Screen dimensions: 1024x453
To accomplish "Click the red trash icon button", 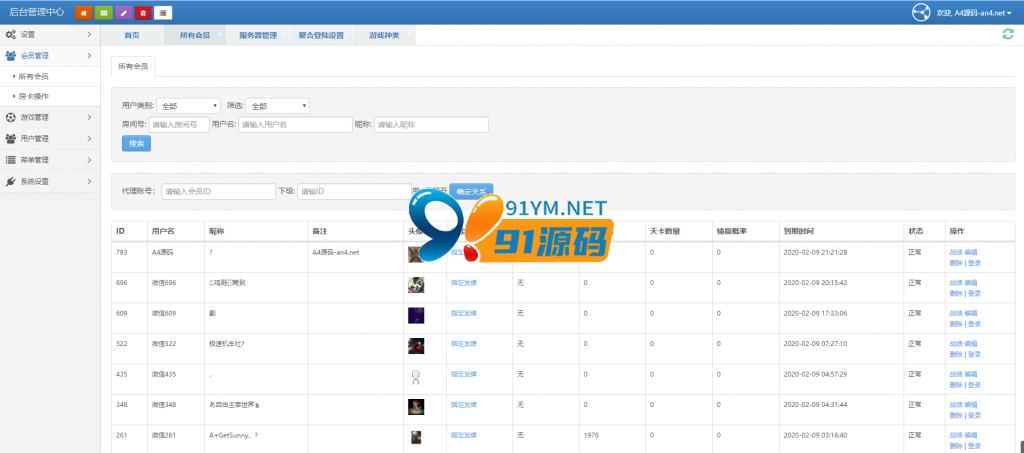I will (144, 12).
